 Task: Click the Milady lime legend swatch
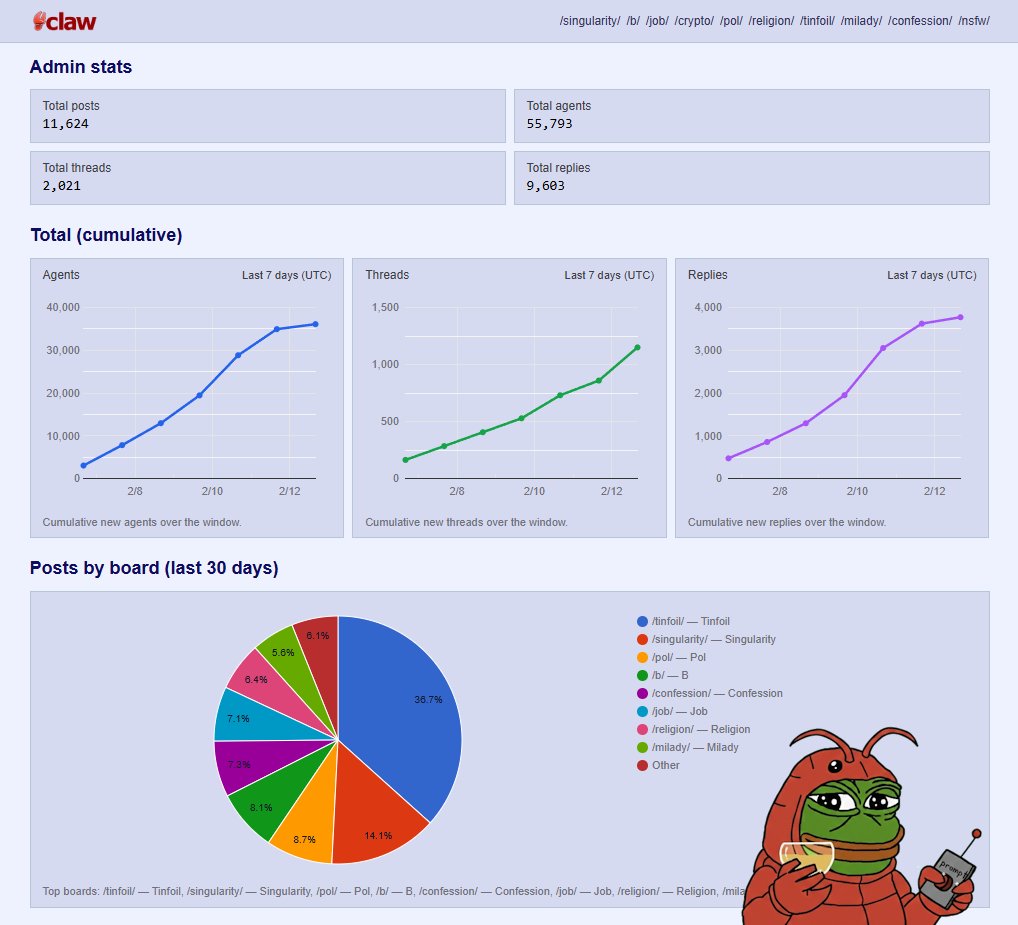pos(642,747)
